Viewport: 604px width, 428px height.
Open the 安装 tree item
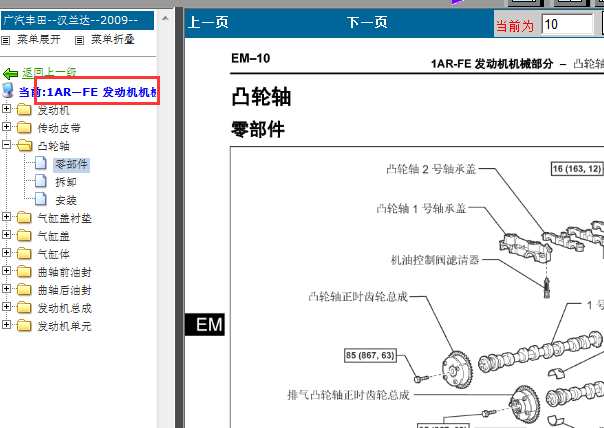(66, 200)
